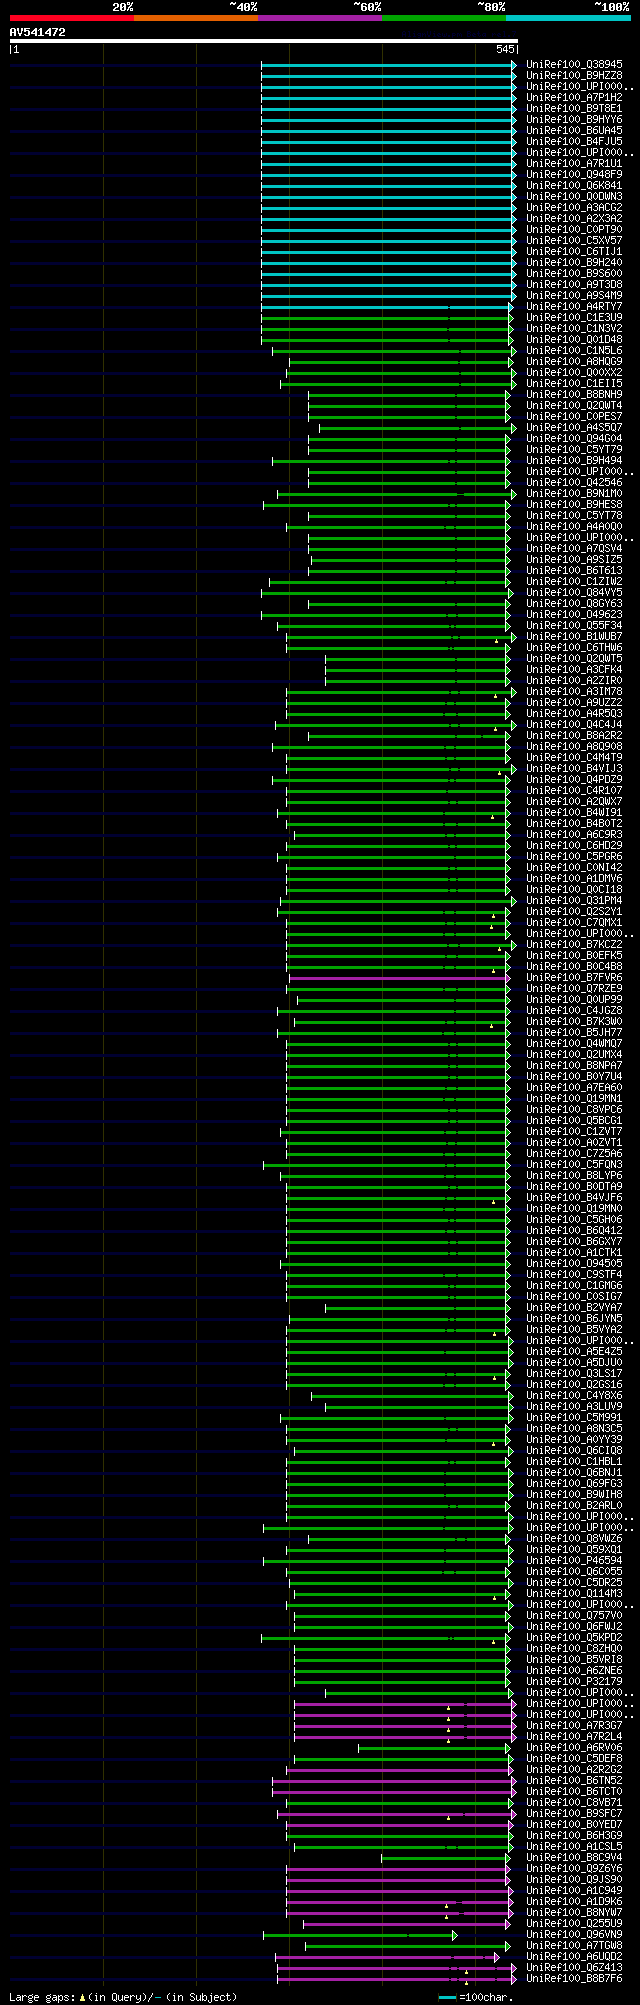640x2005 pixels.
Task: Open hit UniRef100_B6UA45
Action: pos(575,131)
